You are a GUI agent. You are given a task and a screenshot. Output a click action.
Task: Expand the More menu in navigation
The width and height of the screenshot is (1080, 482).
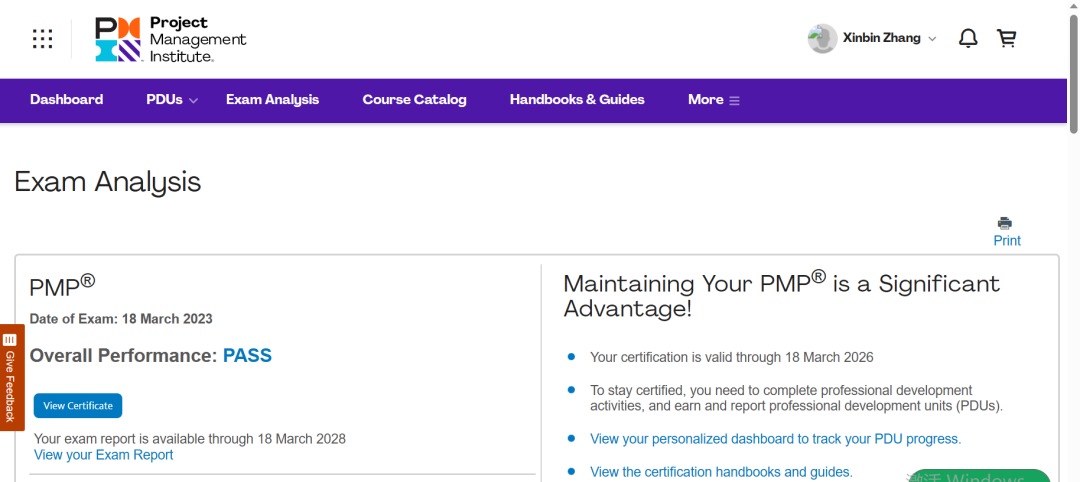tap(714, 100)
